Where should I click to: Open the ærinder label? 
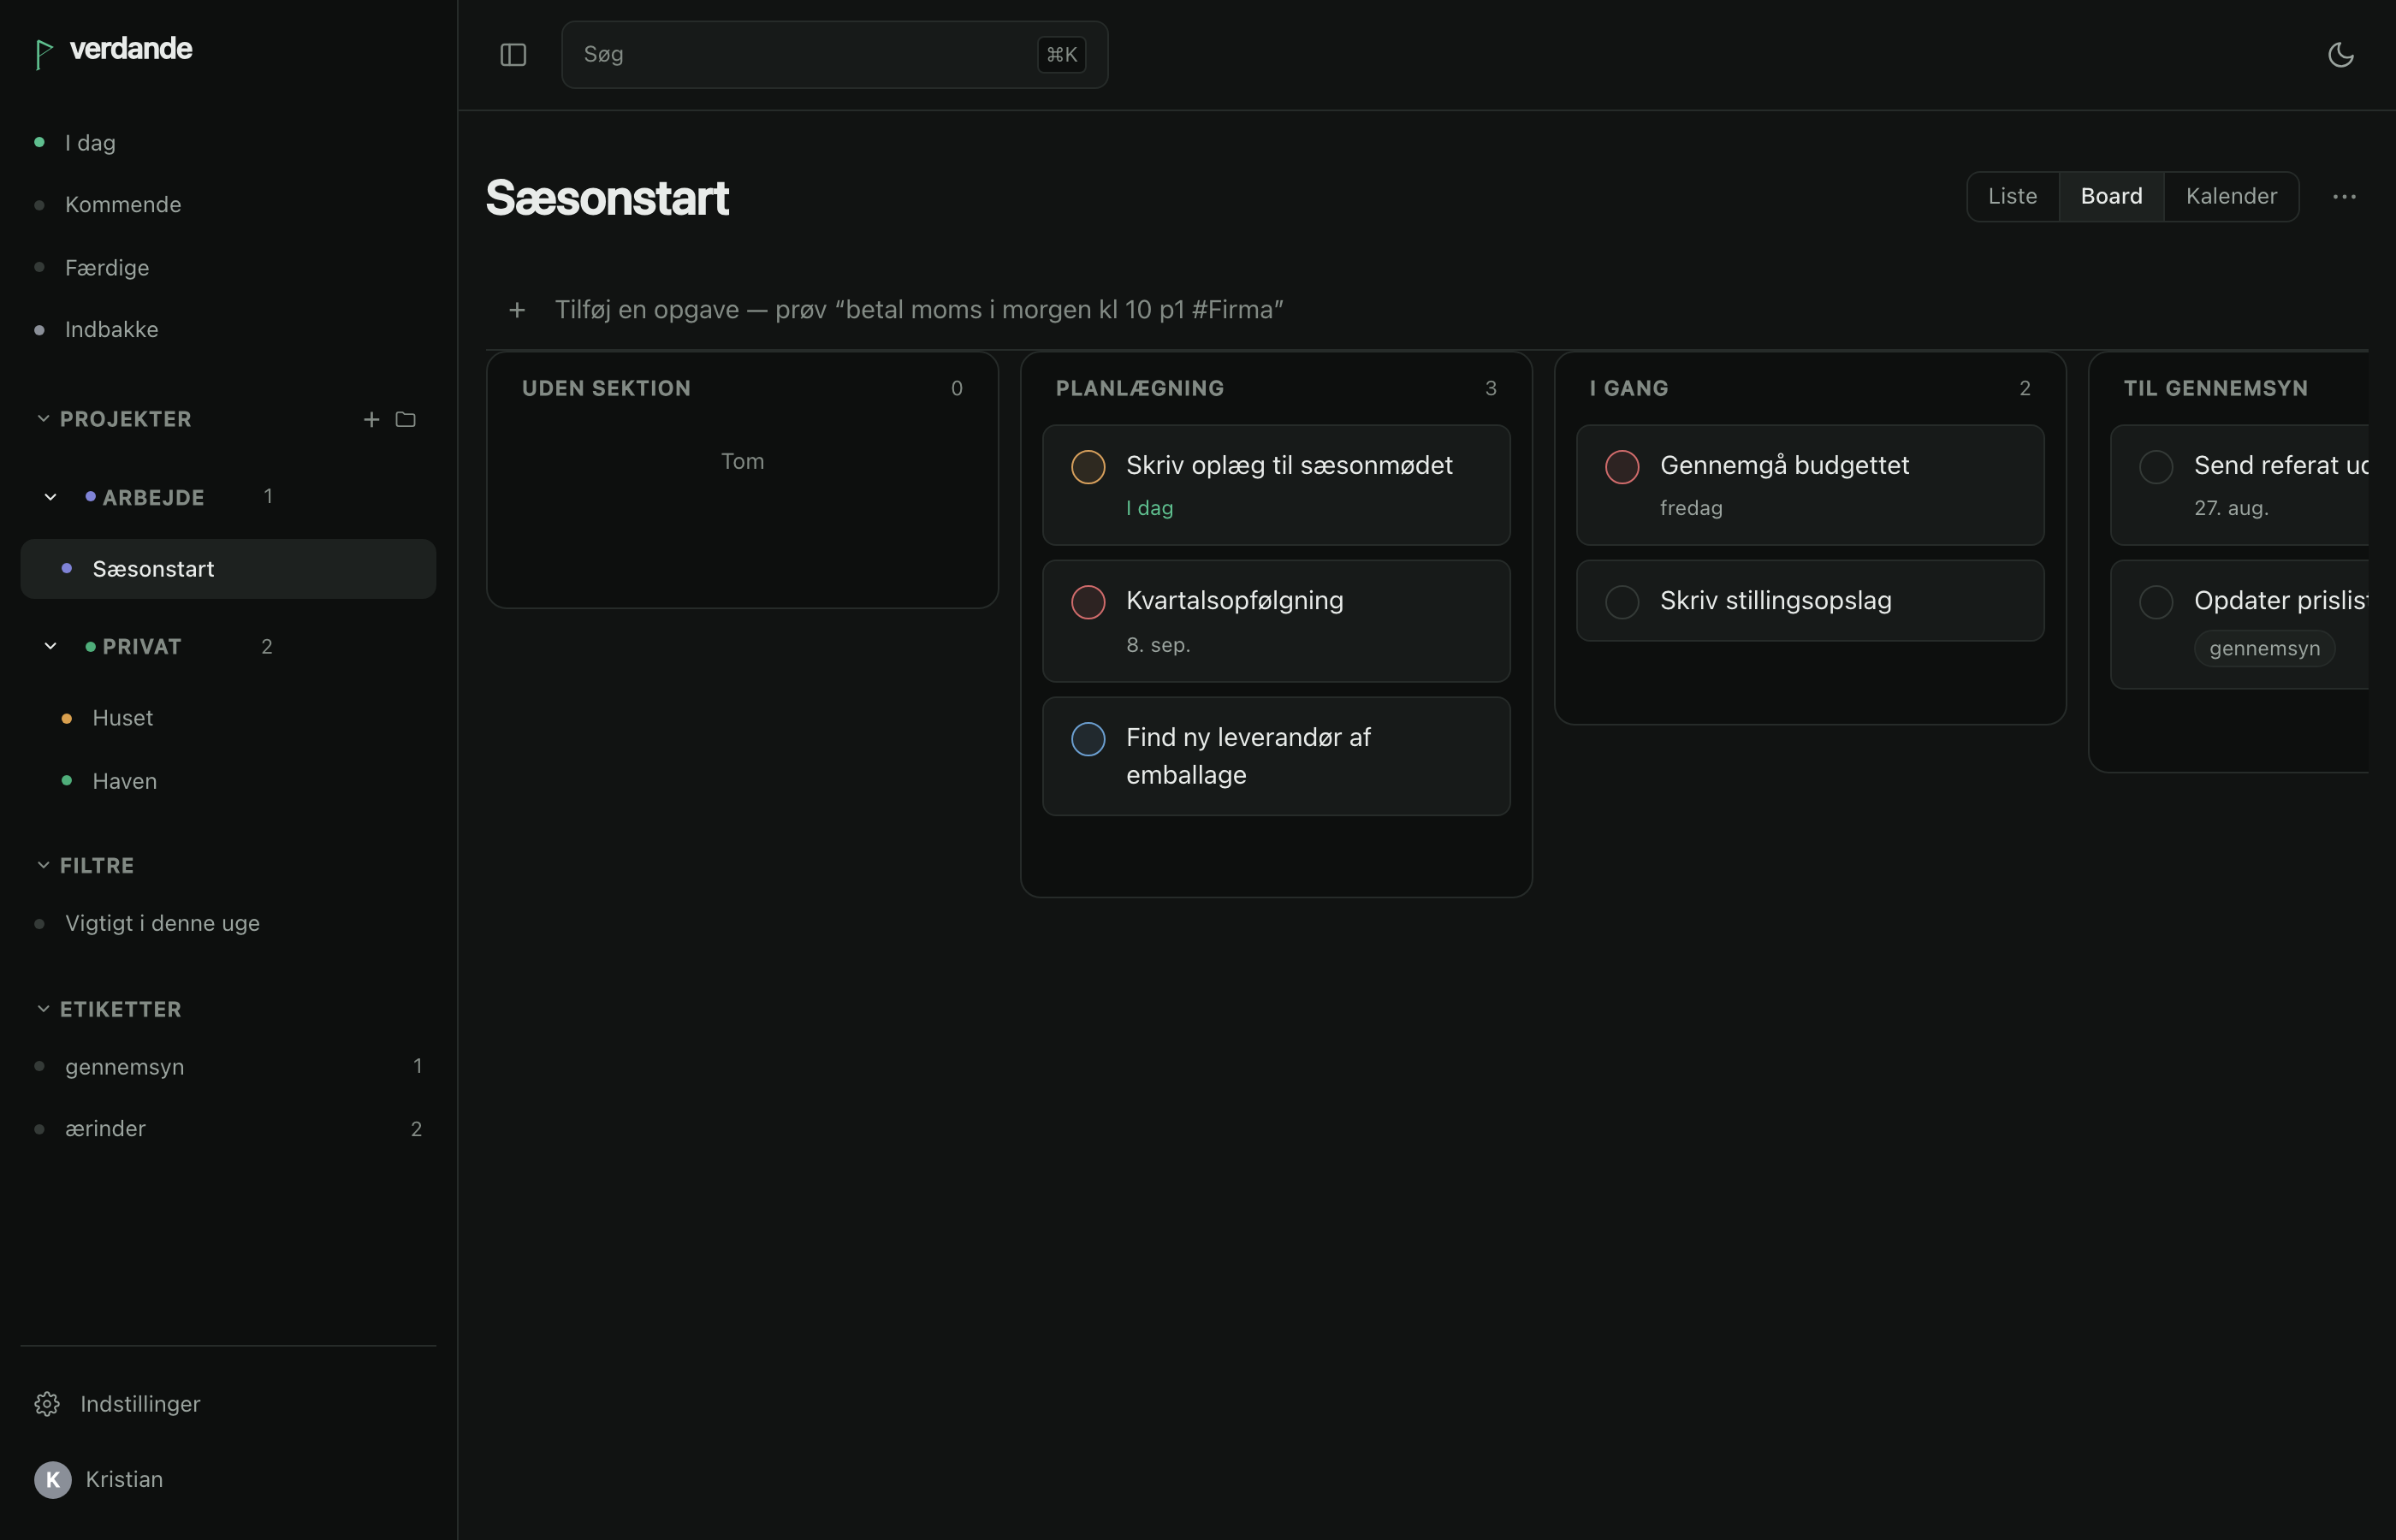(x=228, y=1129)
